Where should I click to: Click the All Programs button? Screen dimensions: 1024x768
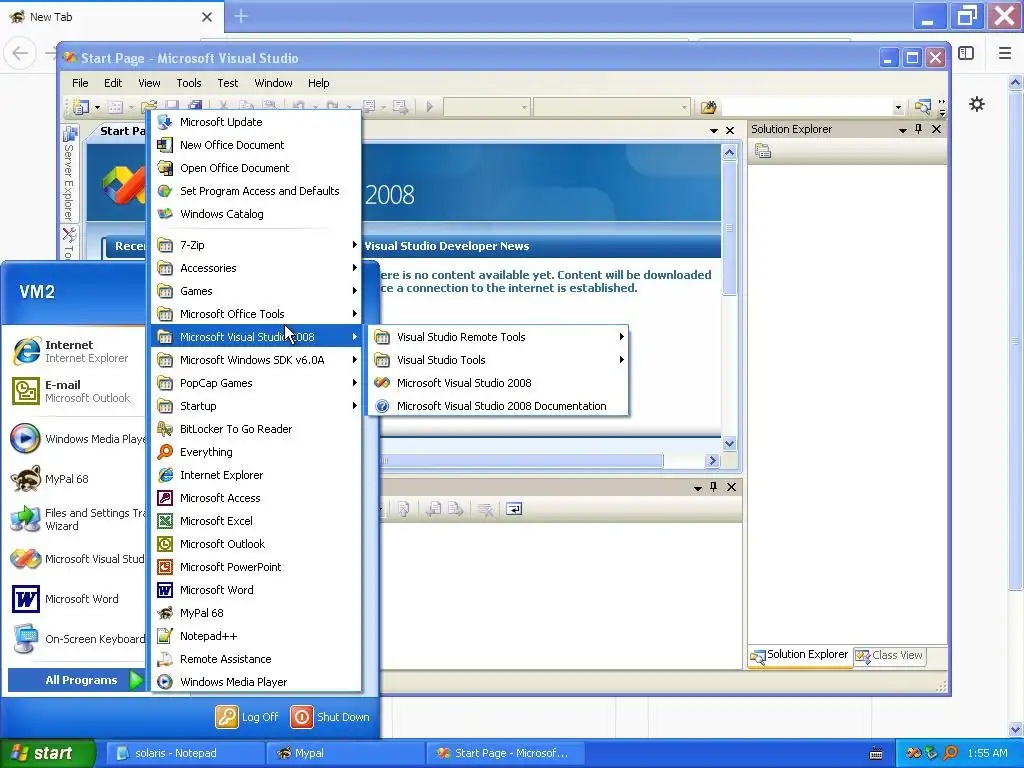76,680
